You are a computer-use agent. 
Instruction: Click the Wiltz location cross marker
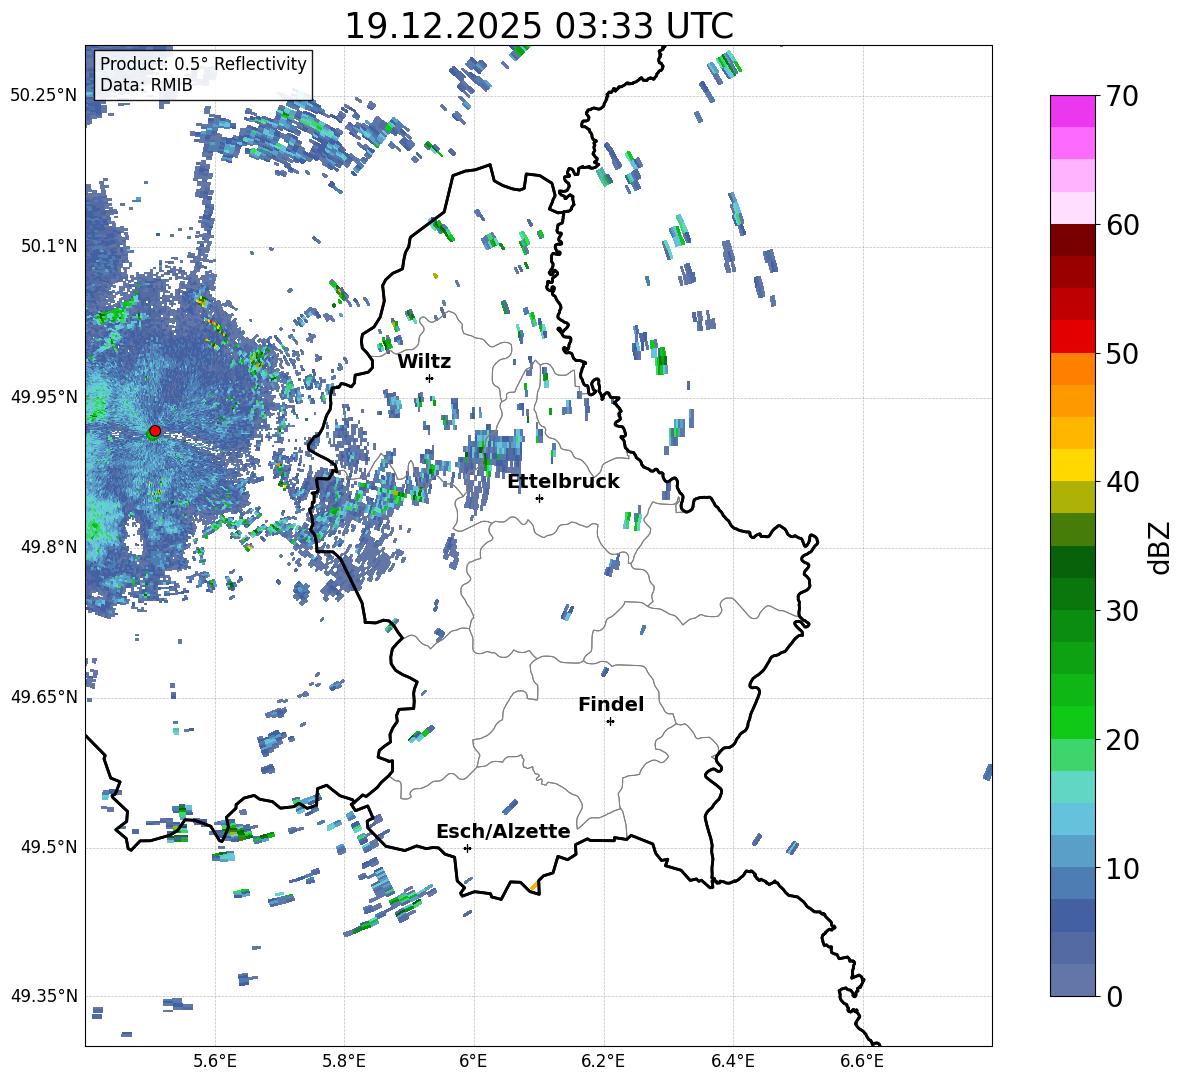(430, 378)
